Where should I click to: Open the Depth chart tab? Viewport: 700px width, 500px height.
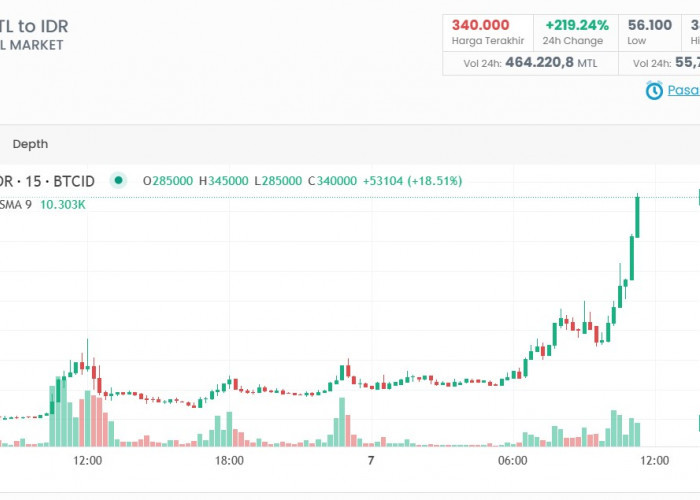click(x=30, y=144)
